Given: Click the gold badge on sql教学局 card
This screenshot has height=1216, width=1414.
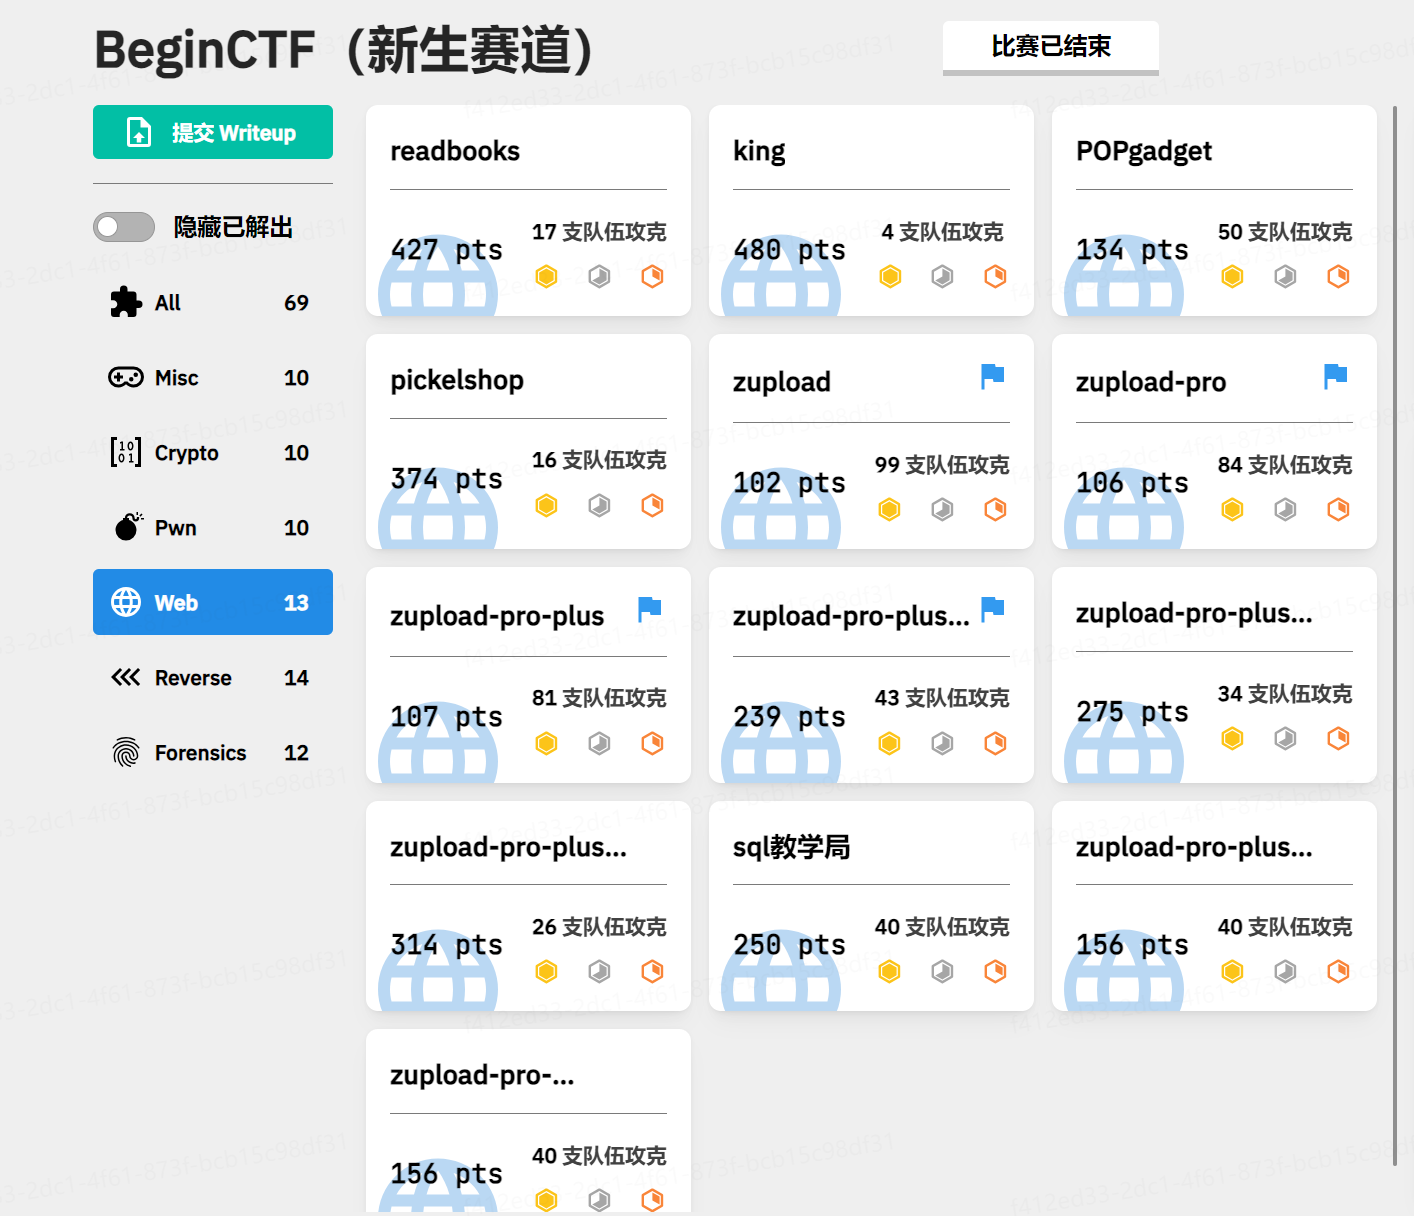Looking at the screenshot, I should 889,971.
